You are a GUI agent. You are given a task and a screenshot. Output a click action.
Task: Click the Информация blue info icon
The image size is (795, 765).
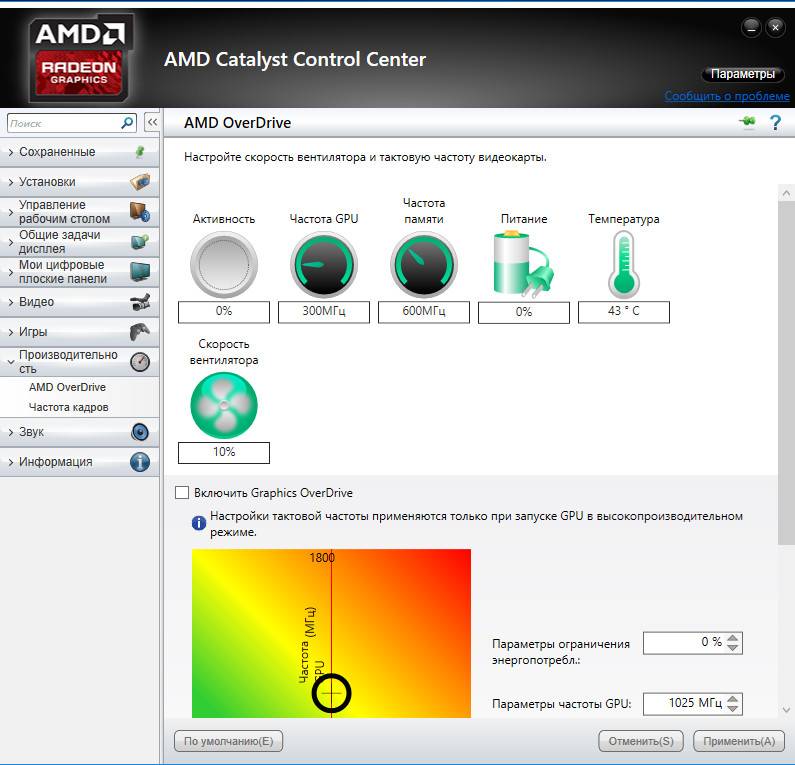click(x=140, y=462)
